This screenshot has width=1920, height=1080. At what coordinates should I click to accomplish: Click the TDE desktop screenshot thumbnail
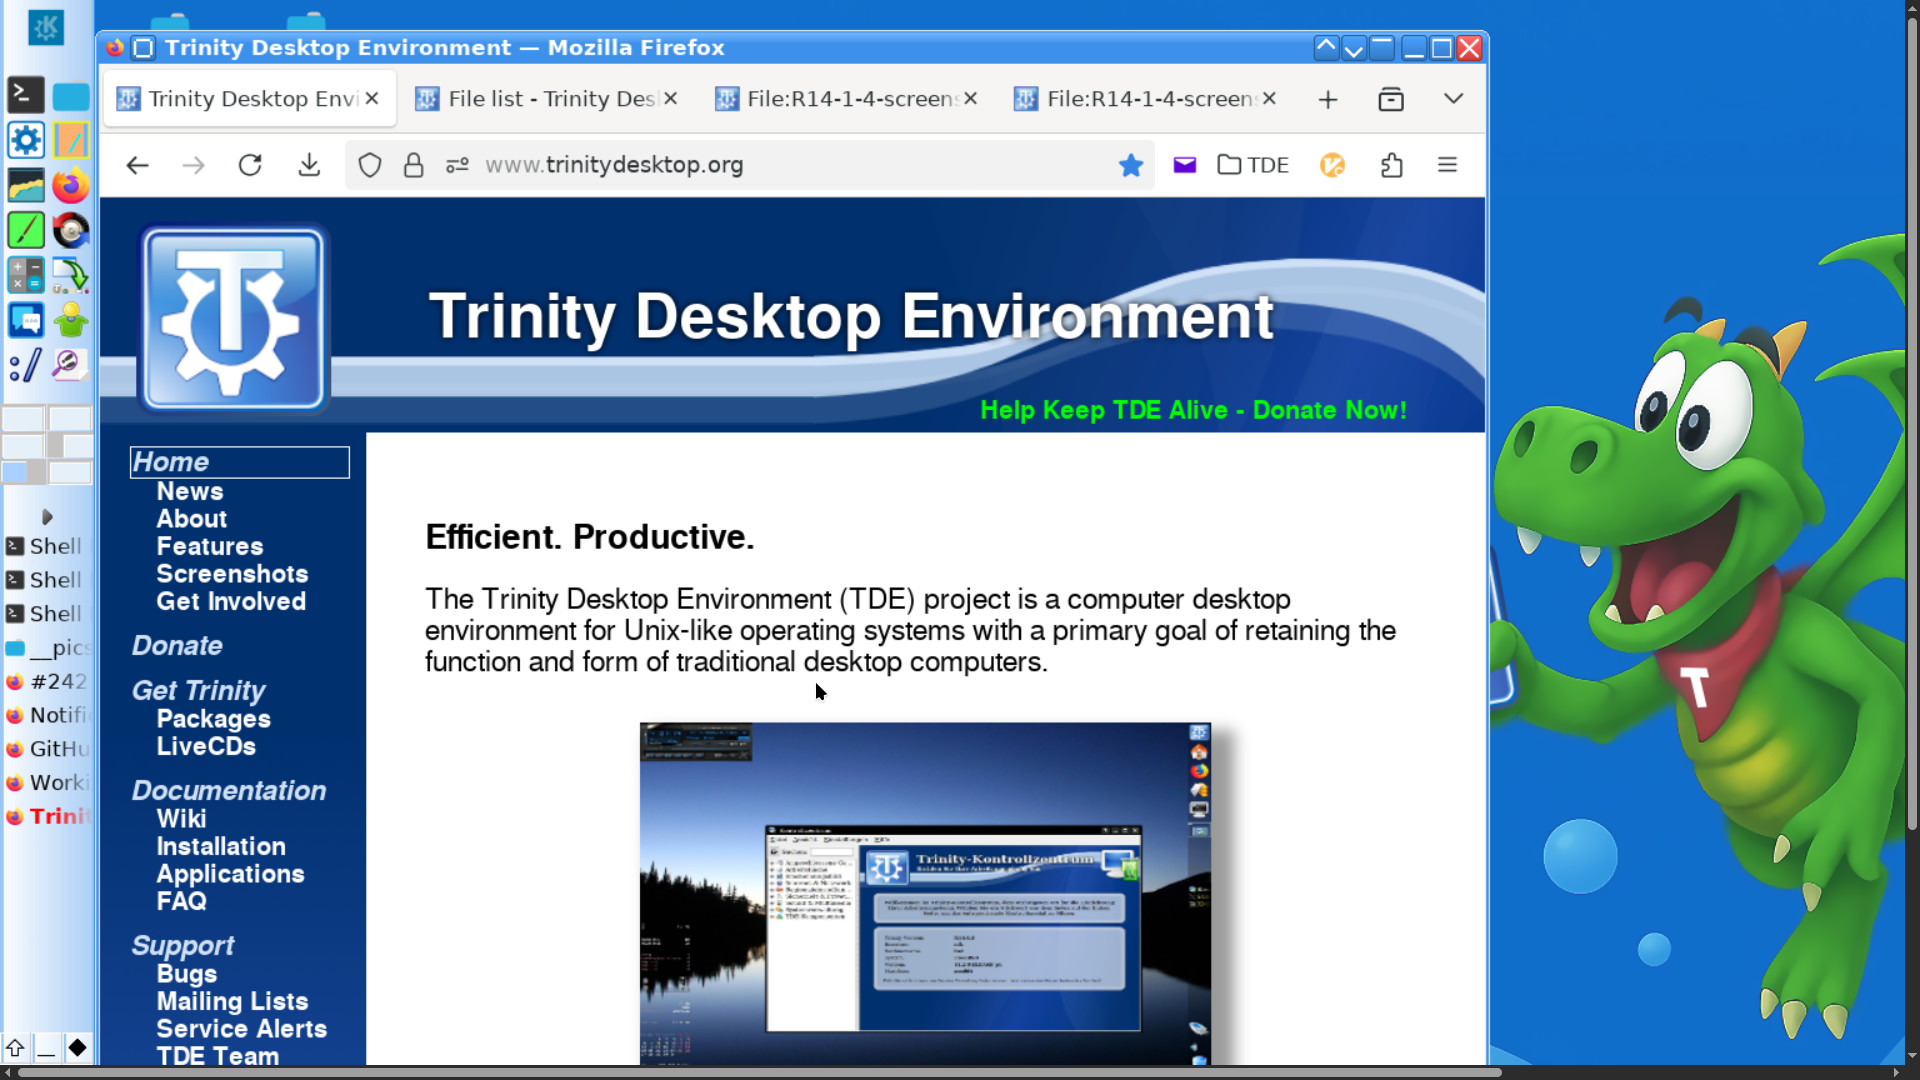coord(925,893)
